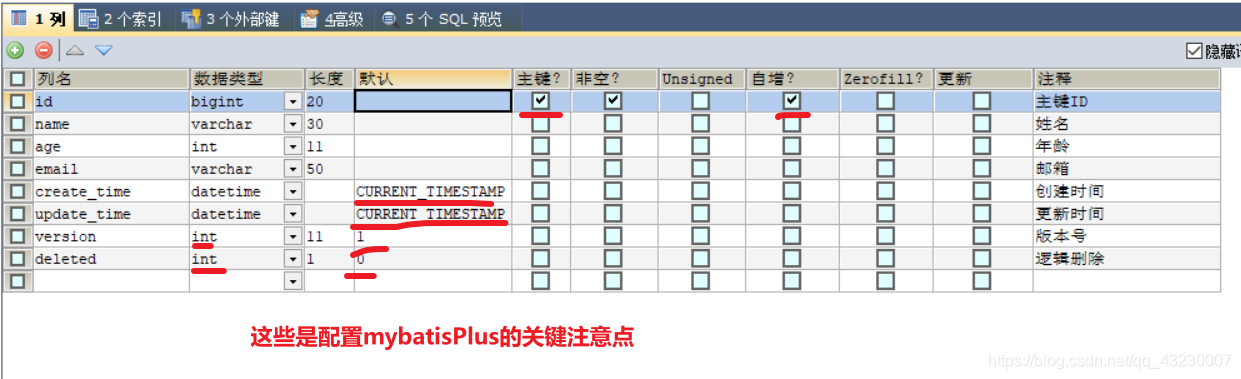The width and height of the screenshot is (1241, 379).
Task: Move column up with up arrow
Action: click(75, 50)
